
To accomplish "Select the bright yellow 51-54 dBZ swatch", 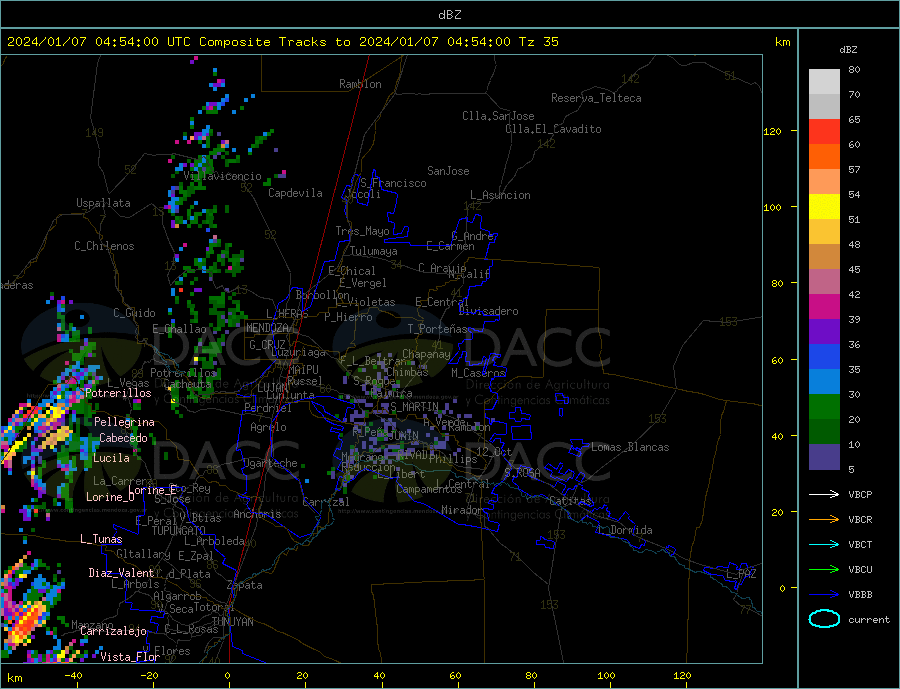I will click(824, 207).
